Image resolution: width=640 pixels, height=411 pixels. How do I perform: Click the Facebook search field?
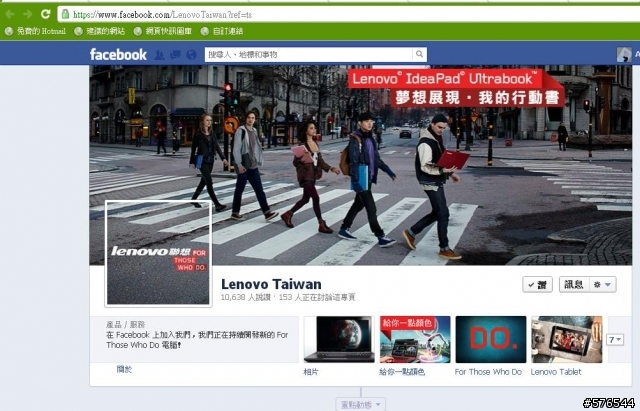click(309, 54)
